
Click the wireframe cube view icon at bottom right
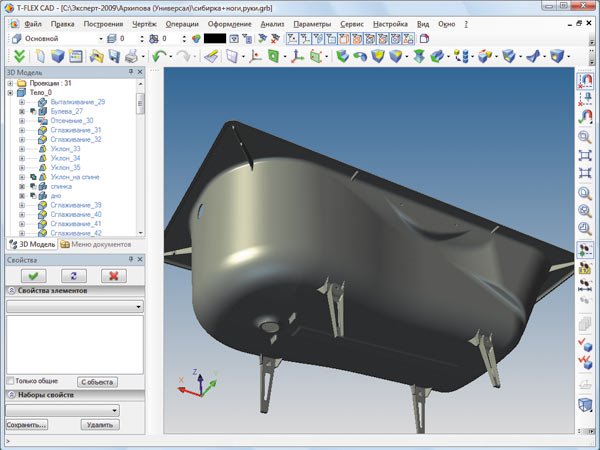coord(585,404)
